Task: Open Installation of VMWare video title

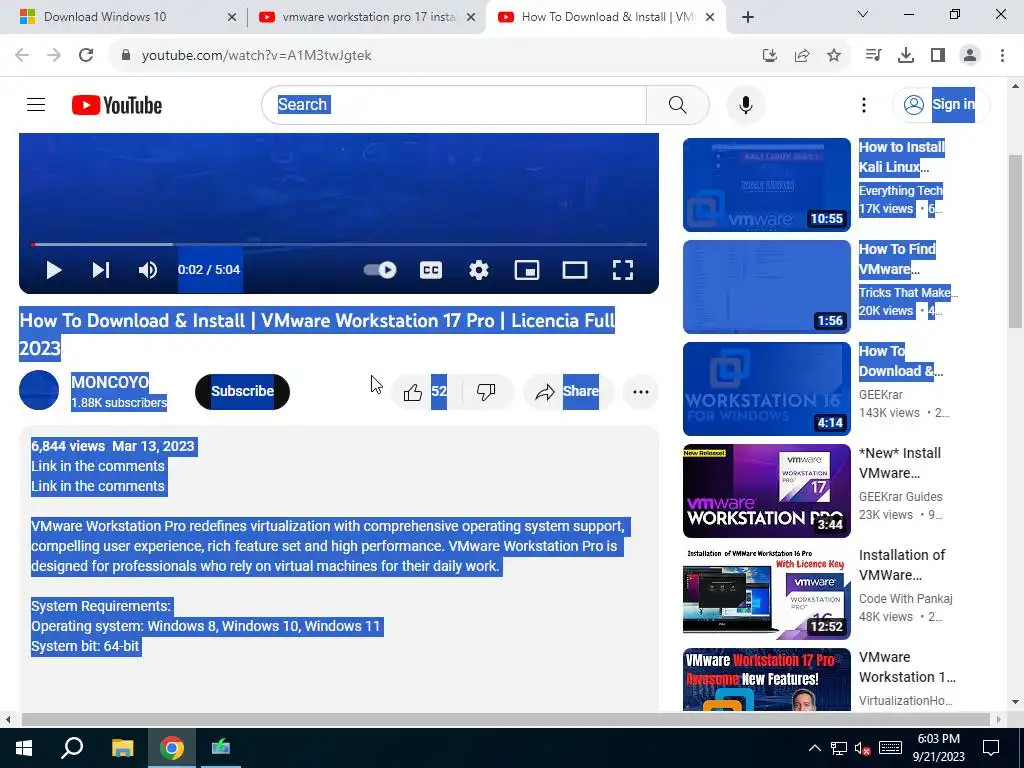Action: [x=902, y=565]
